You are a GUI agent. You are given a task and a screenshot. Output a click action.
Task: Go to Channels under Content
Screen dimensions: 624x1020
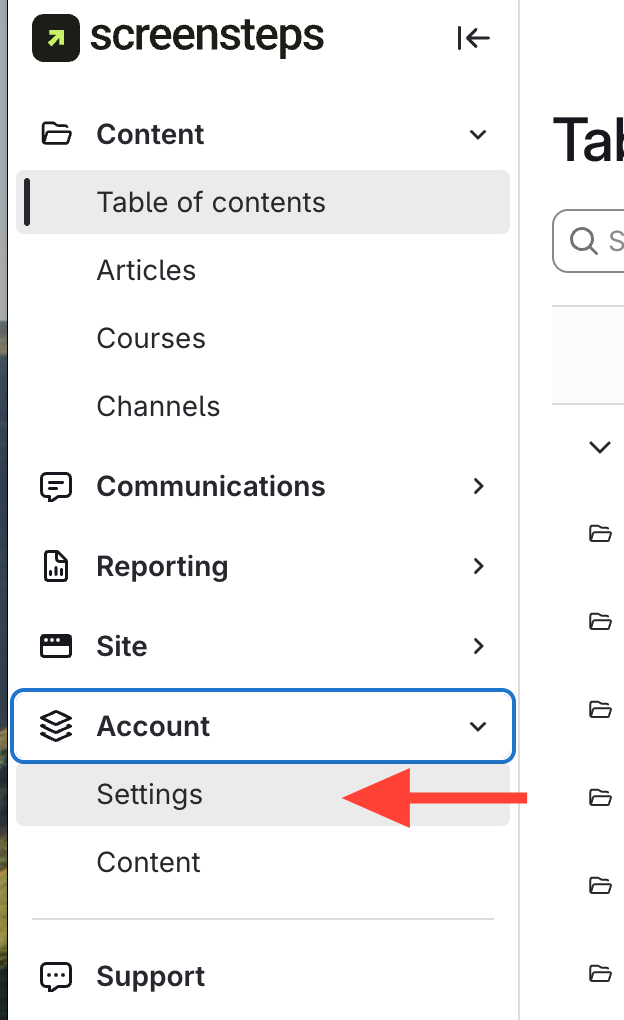pyautogui.click(x=158, y=406)
